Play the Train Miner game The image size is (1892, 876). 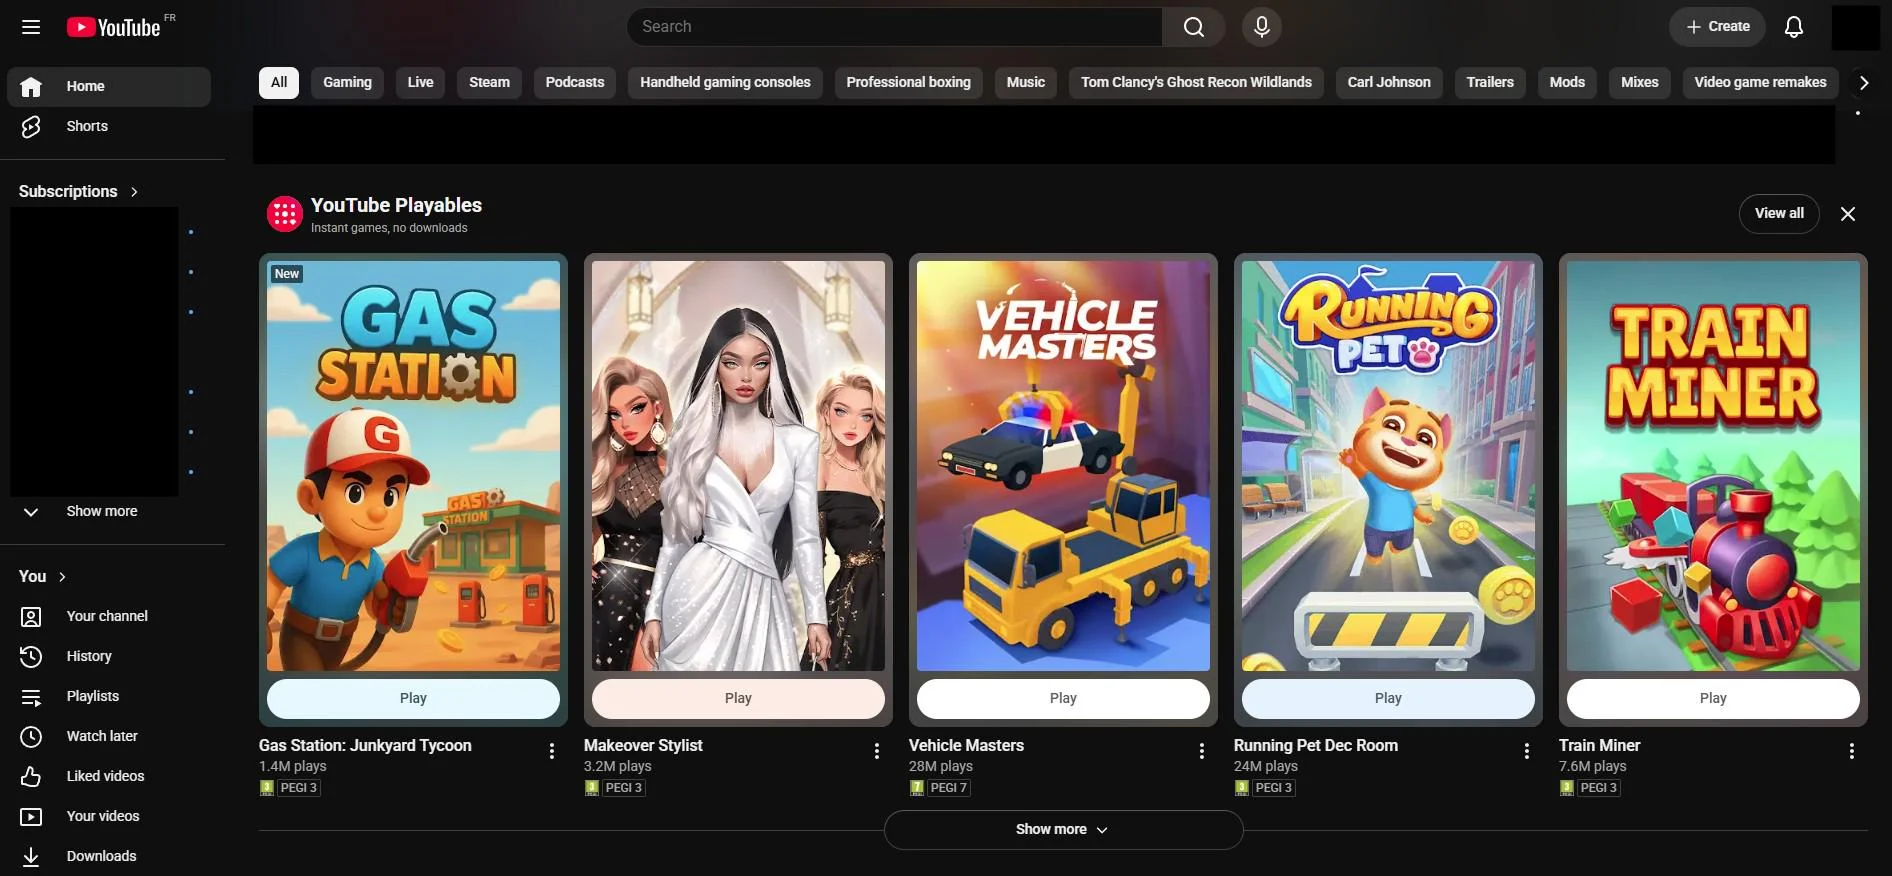click(x=1713, y=699)
